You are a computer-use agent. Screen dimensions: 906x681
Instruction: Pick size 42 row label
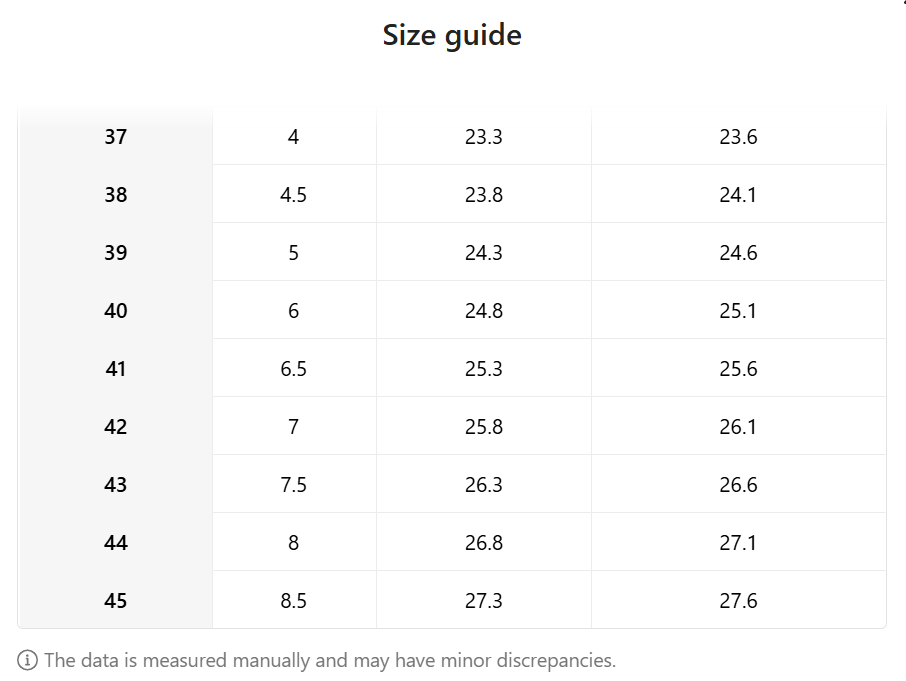(116, 427)
